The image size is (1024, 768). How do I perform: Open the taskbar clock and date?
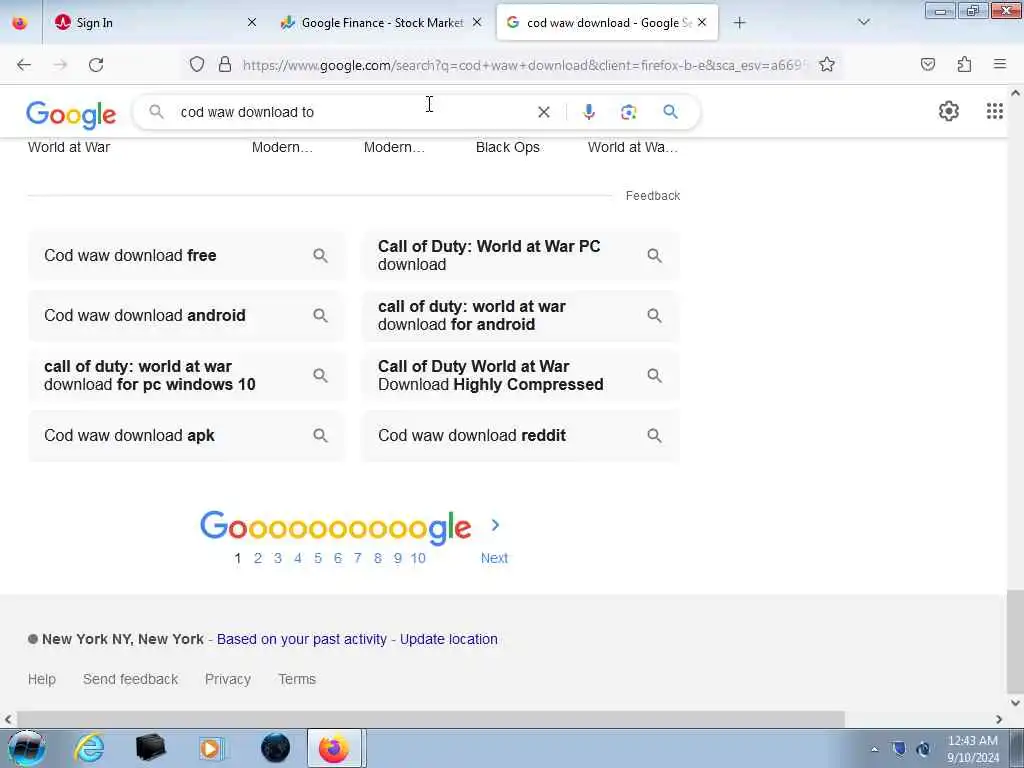(x=973, y=749)
